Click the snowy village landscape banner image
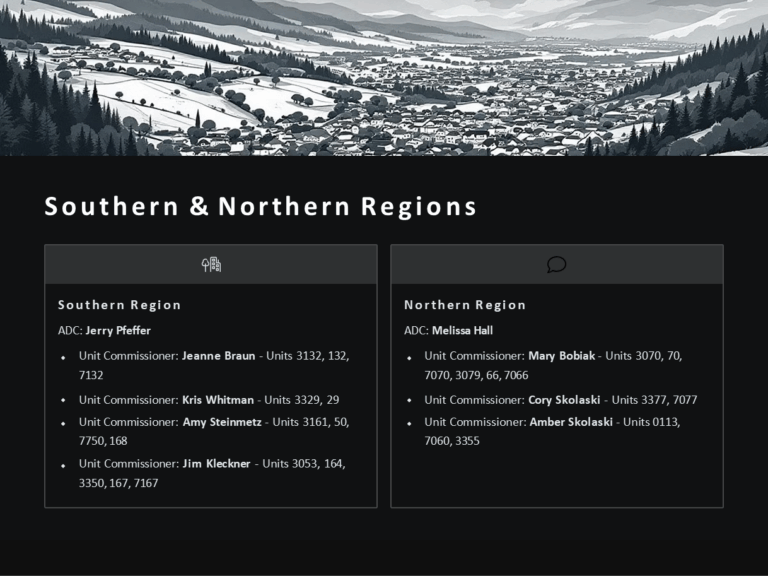Viewport: 768px width, 576px height. [384, 77]
